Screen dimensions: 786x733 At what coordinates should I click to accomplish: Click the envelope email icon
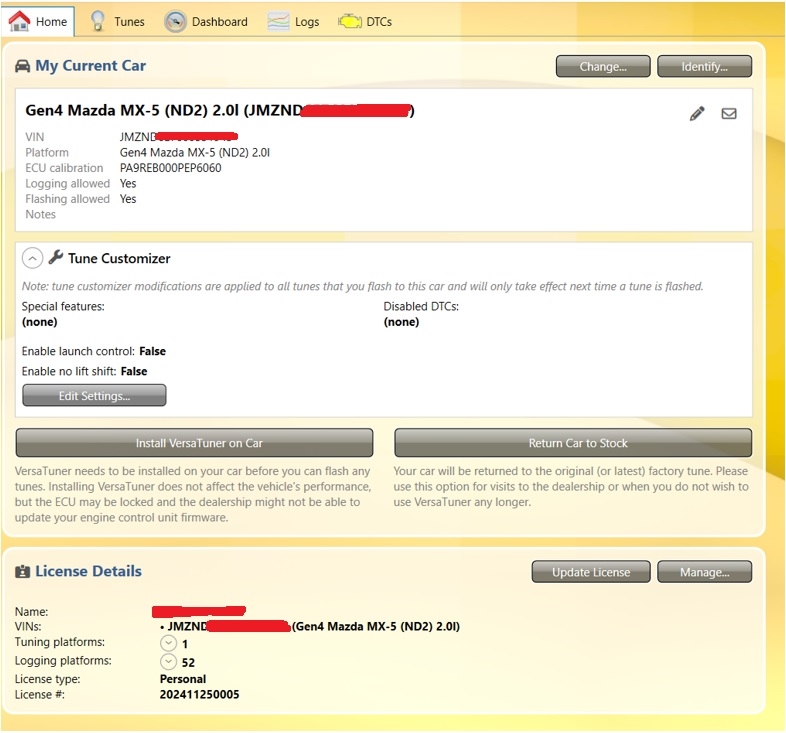click(x=729, y=114)
